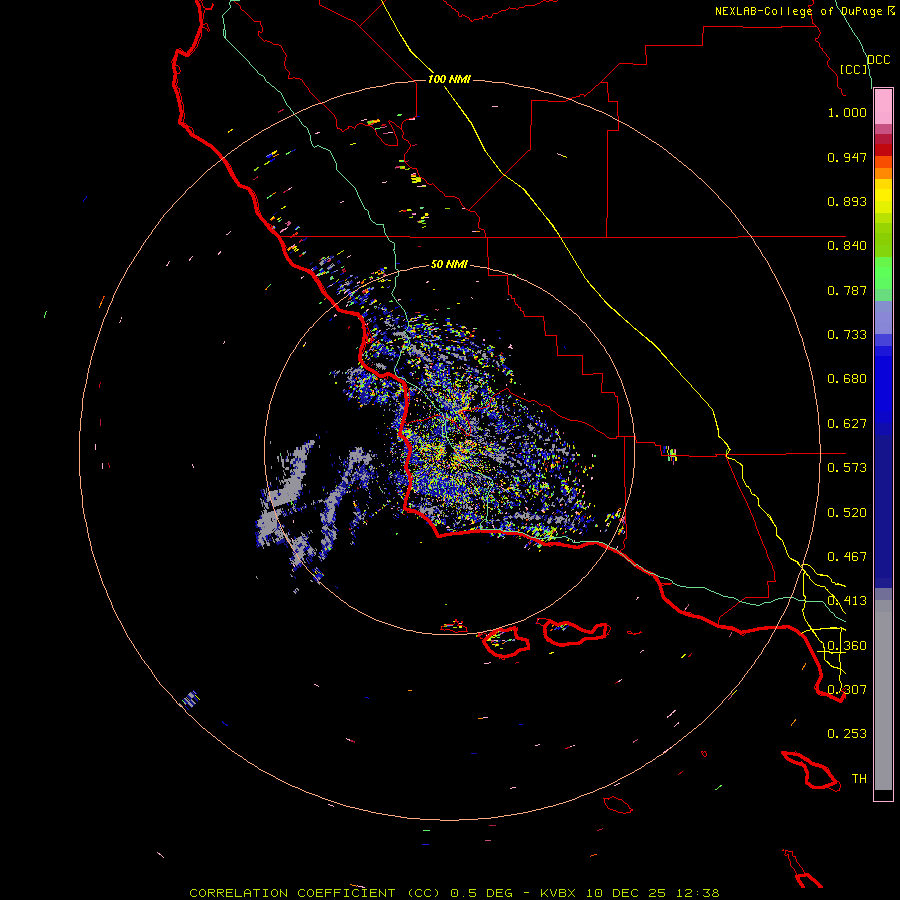
Task: Click the 0.413 legend value
Action: click(x=847, y=601)
